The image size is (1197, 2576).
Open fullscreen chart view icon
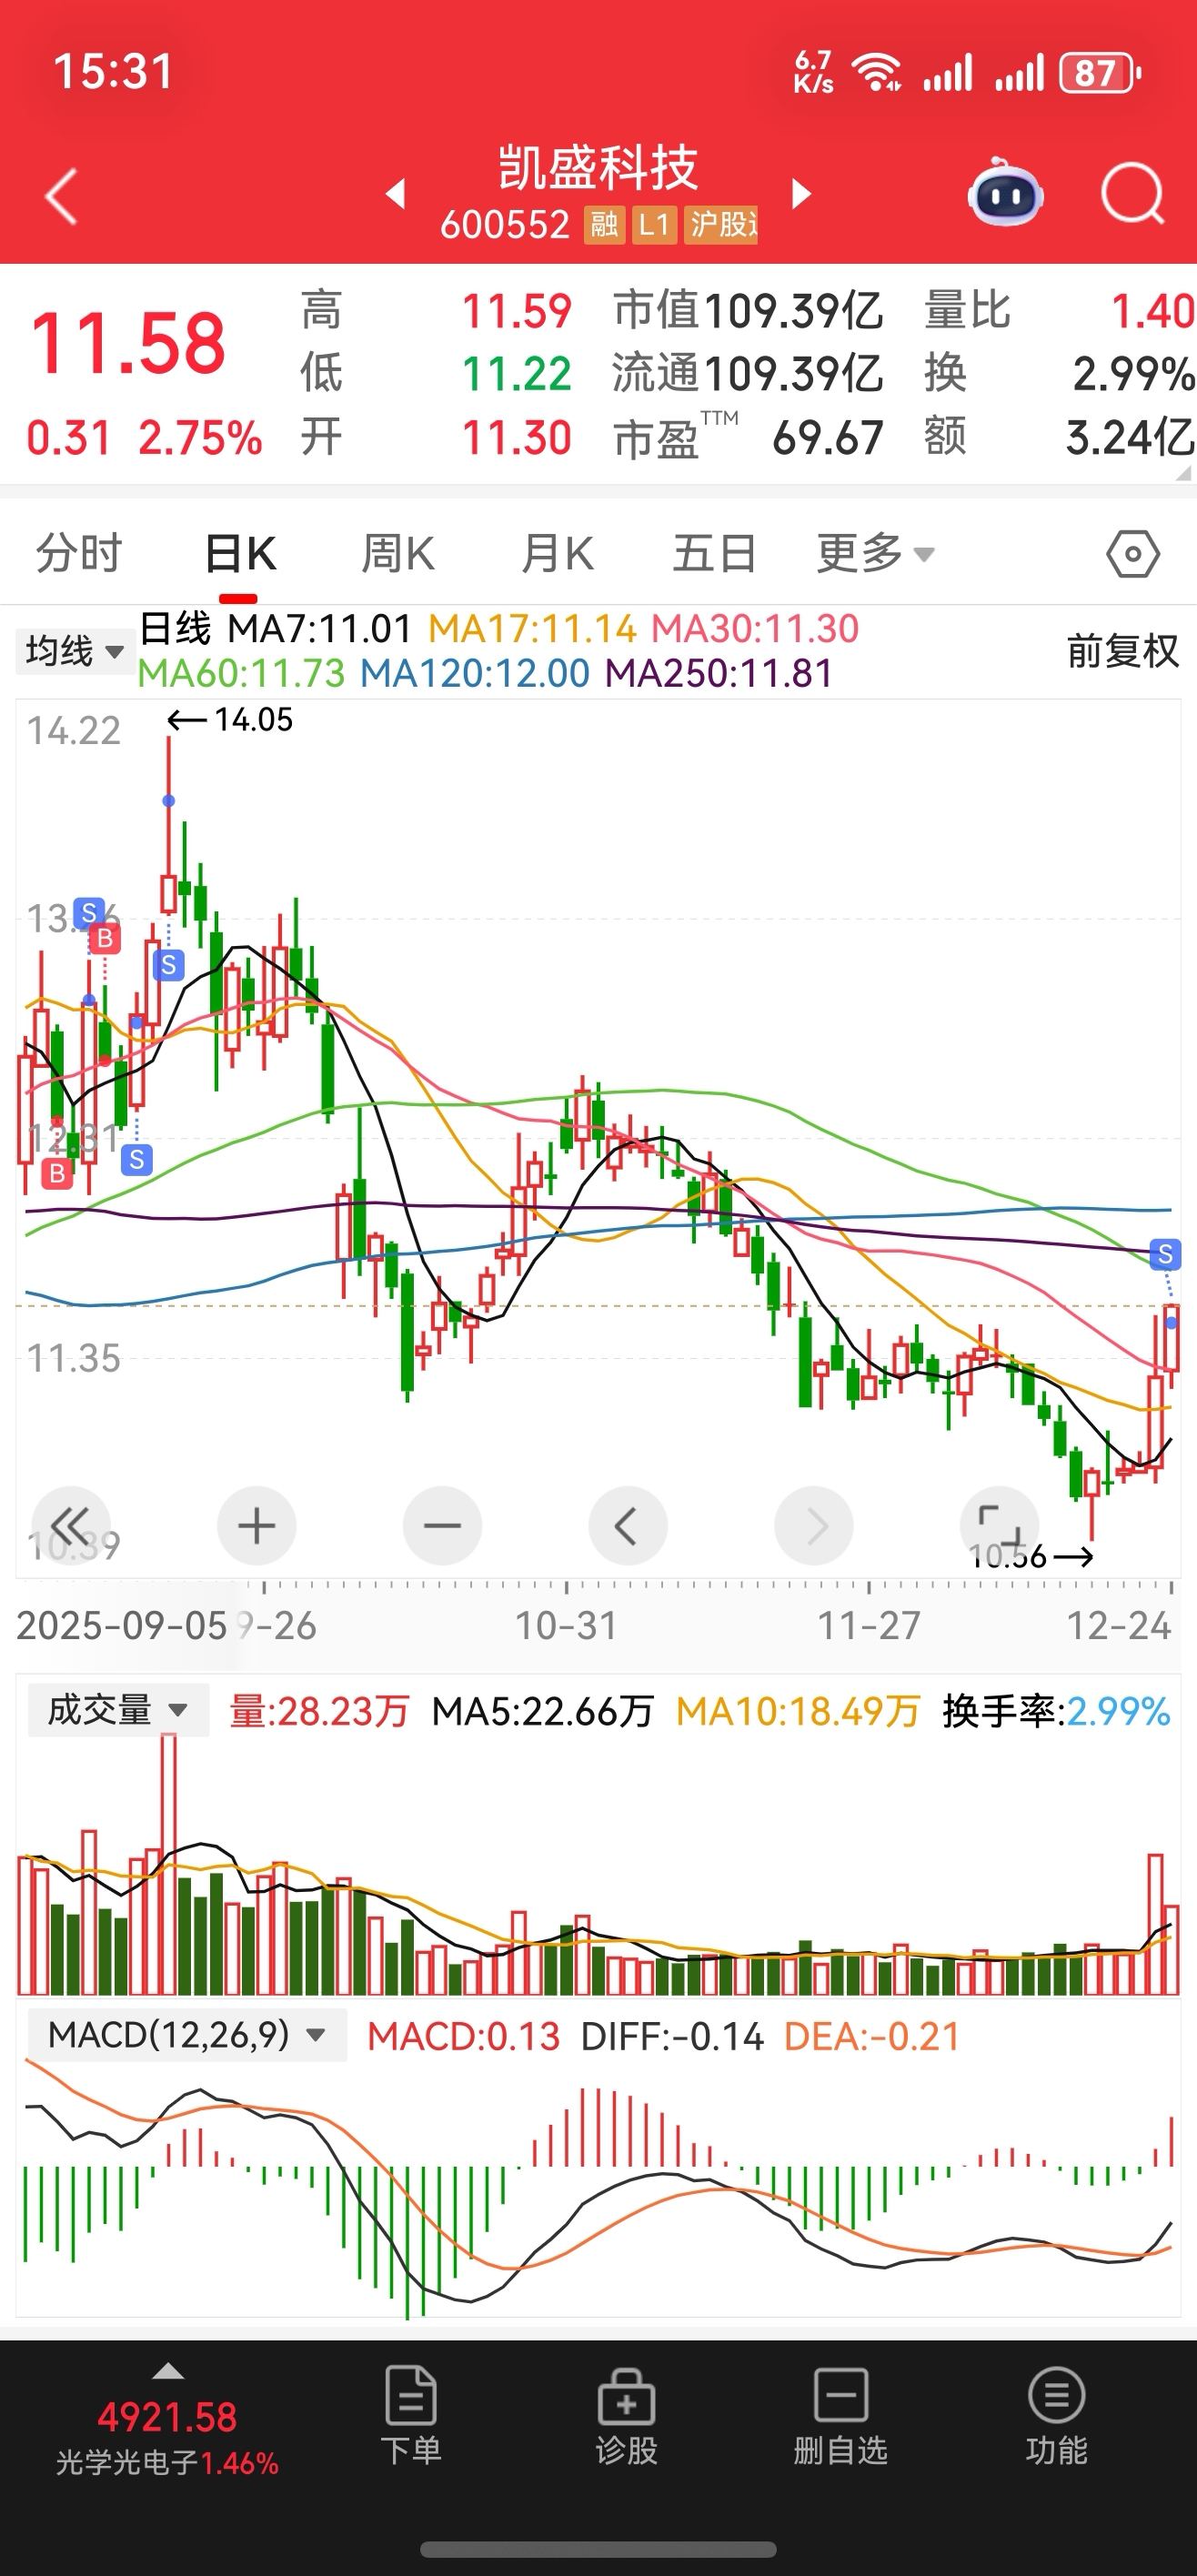999,1525
